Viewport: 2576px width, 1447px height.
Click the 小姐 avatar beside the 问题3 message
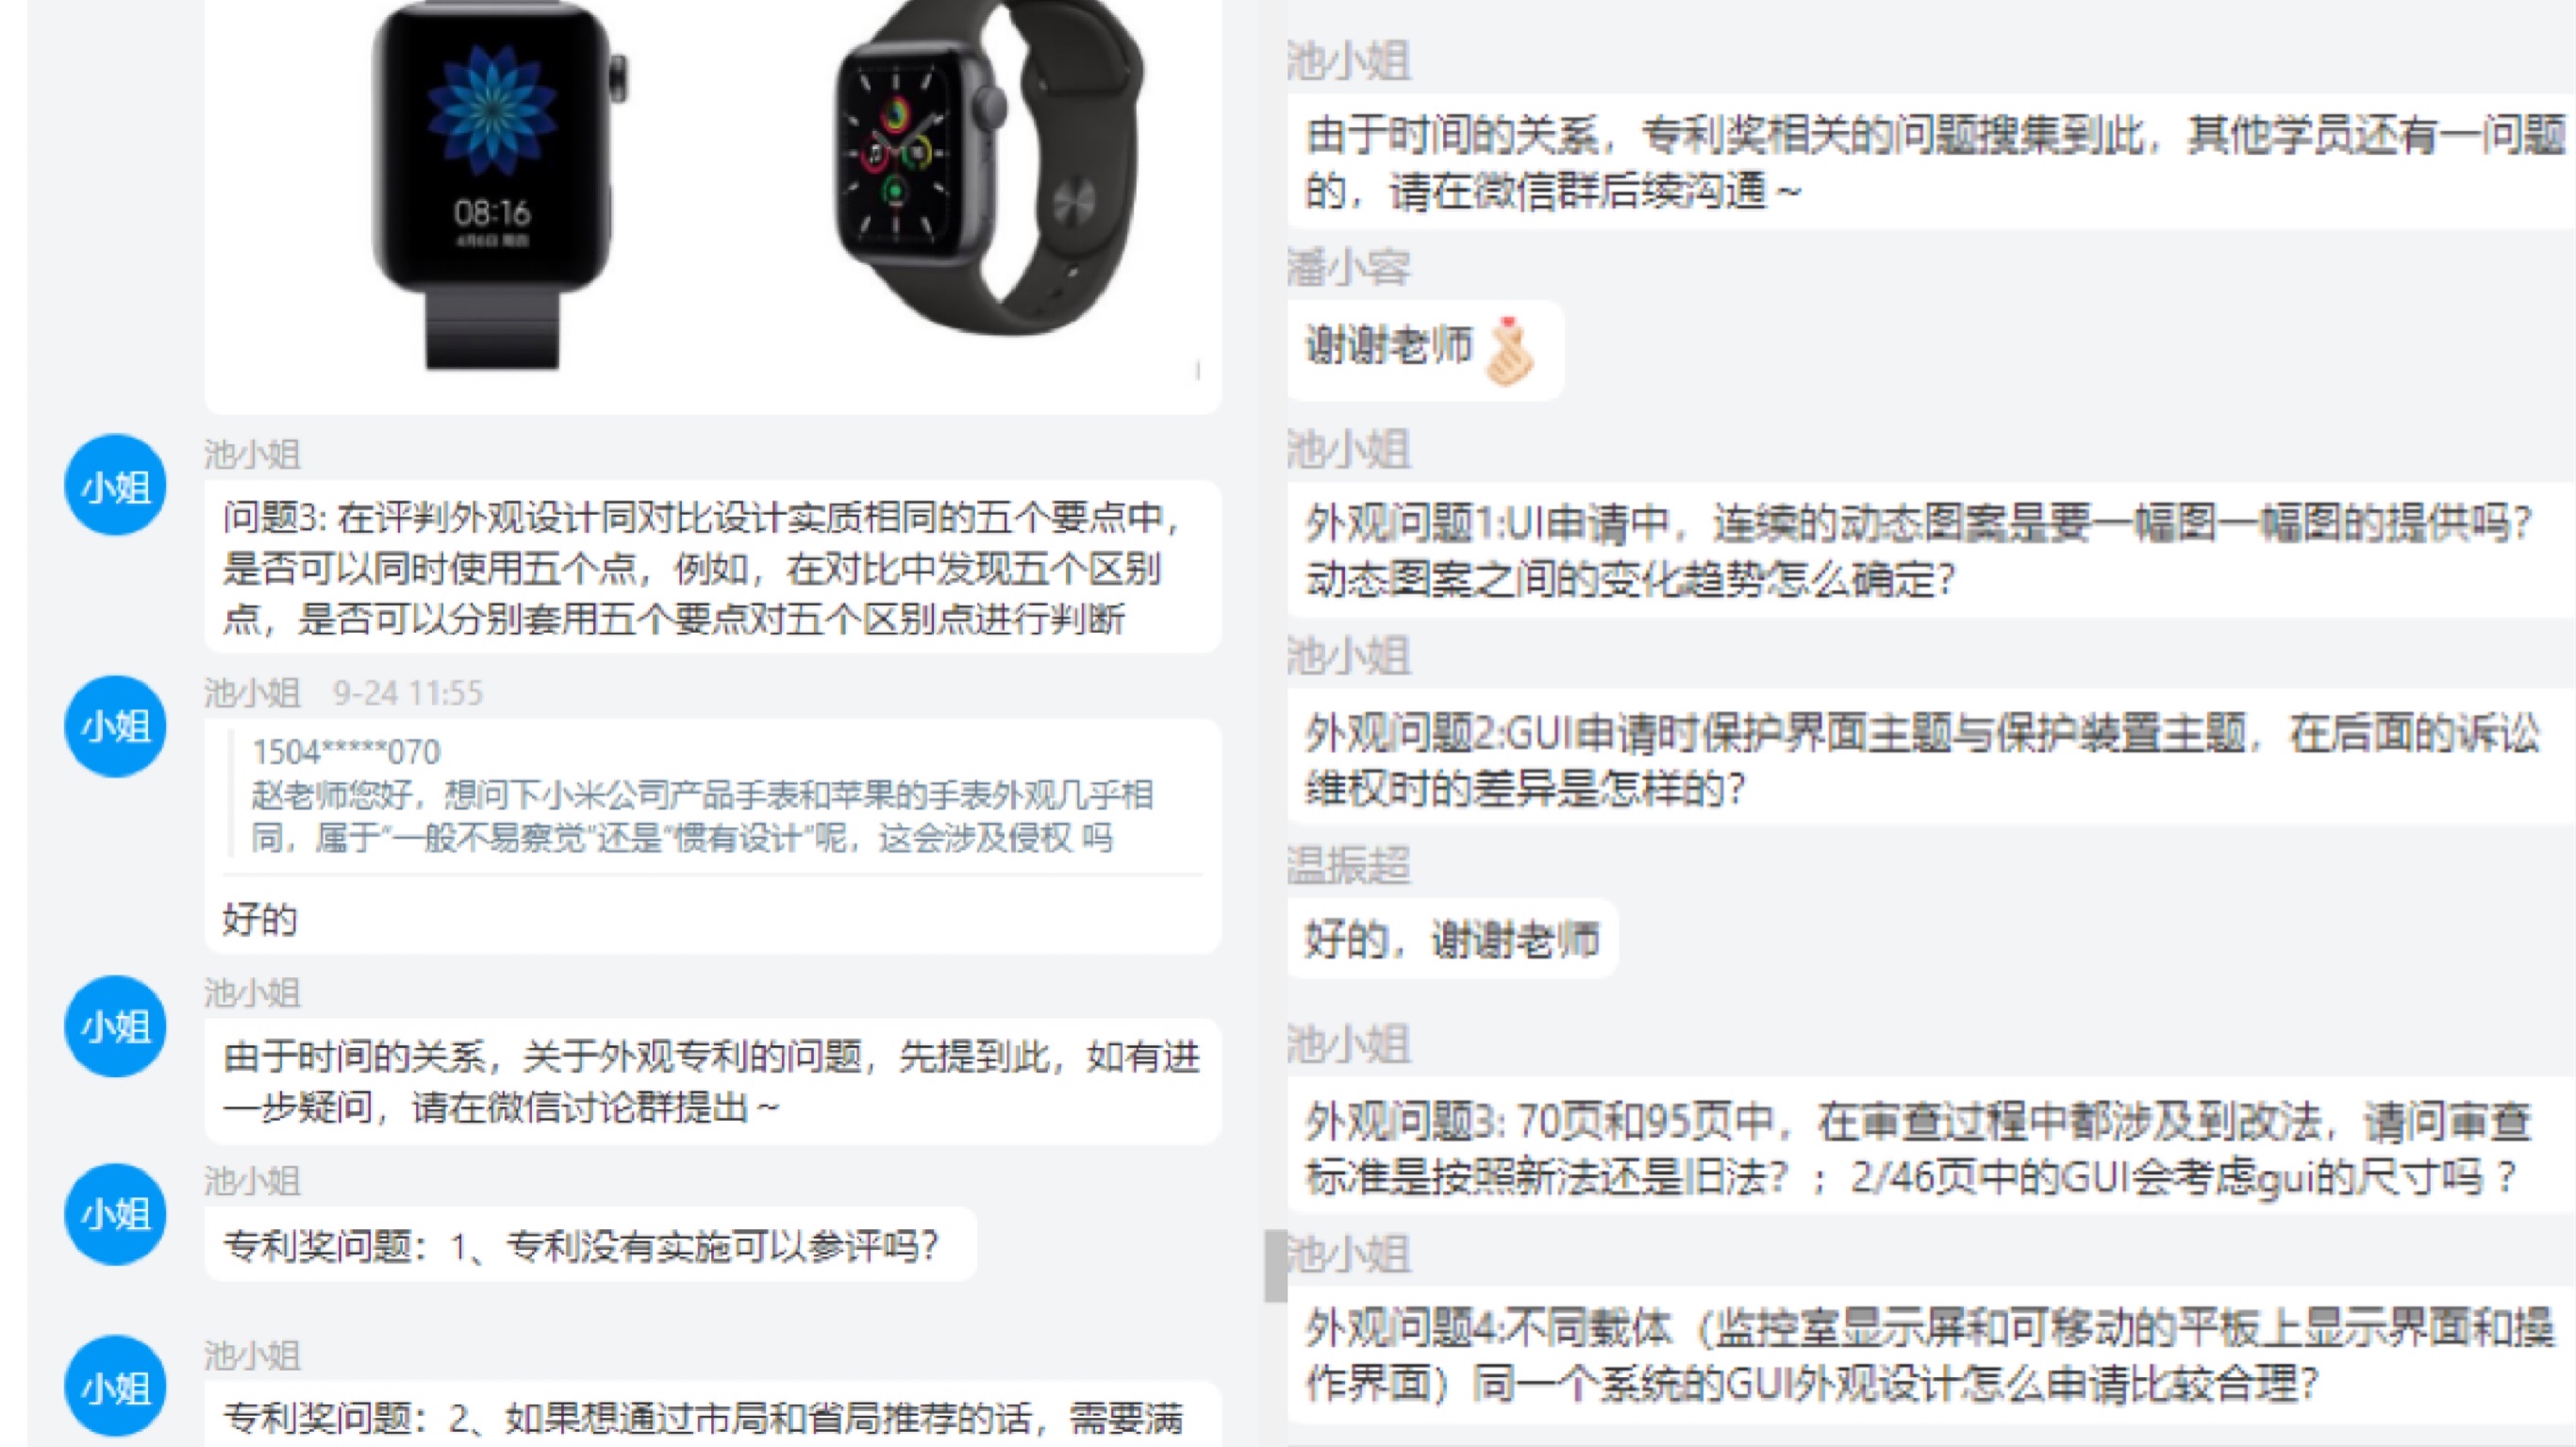[115, 485]
